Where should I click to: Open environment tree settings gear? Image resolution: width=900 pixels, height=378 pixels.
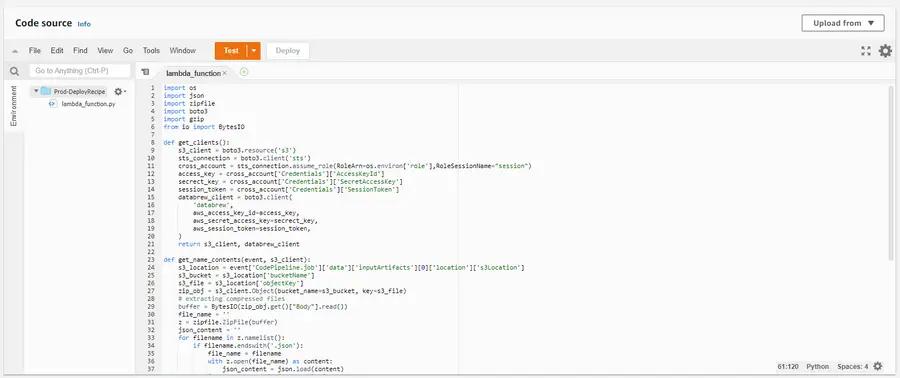(x=119, y=92)
